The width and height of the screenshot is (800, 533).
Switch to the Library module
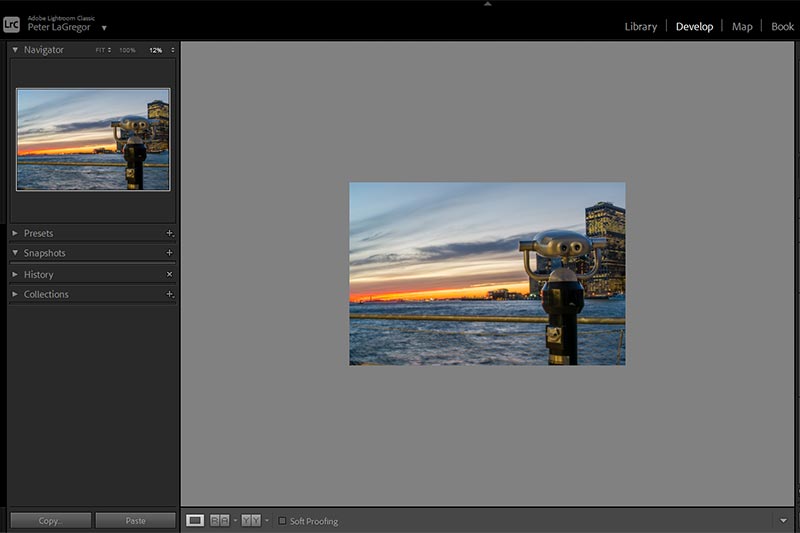640,27
